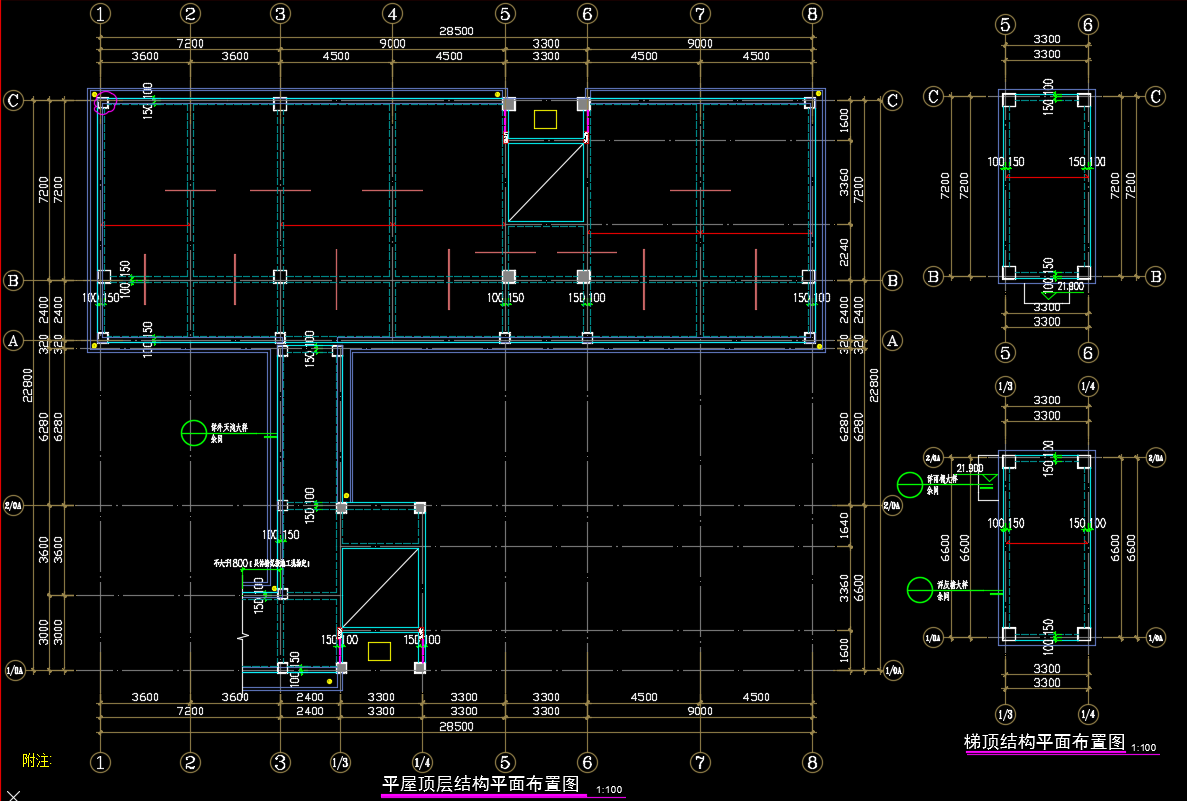
Task: Select top axis bubble 1 of main plan
Action: pyautogui.click(x=100, y=14)
